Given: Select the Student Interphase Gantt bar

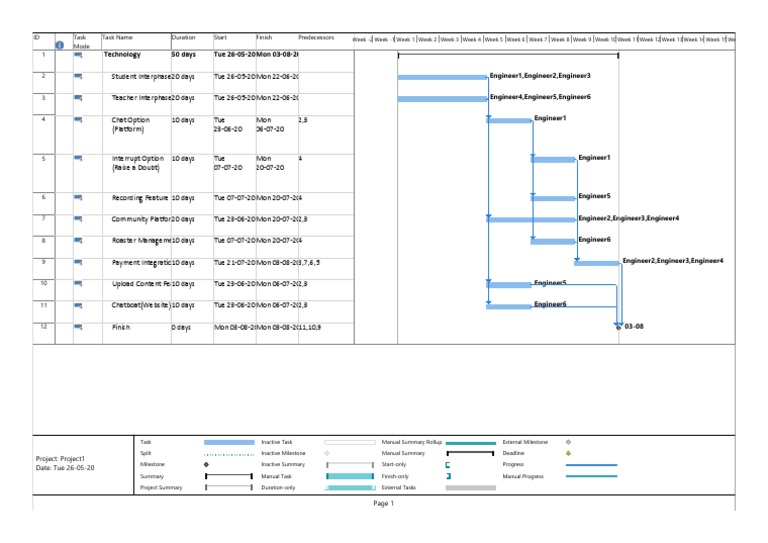Looking at the screenshot, I should [x=443, y=77].
